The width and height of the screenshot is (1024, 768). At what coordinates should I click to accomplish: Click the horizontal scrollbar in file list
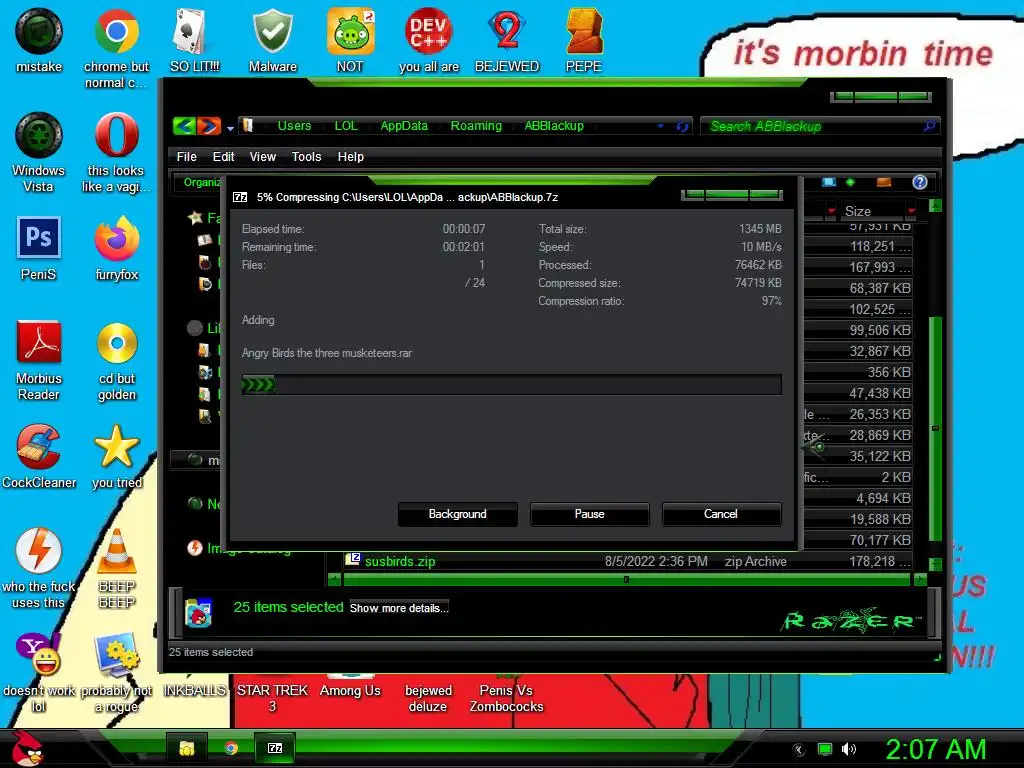(x=626, y=579)
